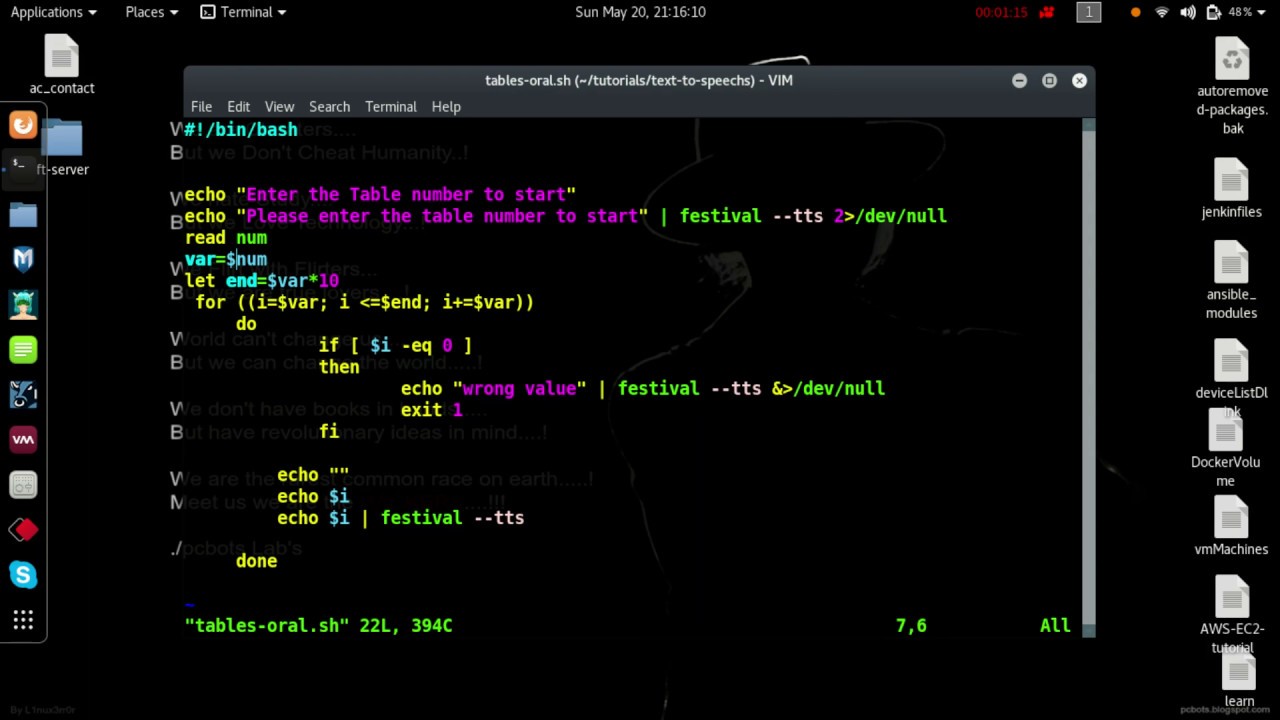Click the 'read num' line

tap(226, 238)
